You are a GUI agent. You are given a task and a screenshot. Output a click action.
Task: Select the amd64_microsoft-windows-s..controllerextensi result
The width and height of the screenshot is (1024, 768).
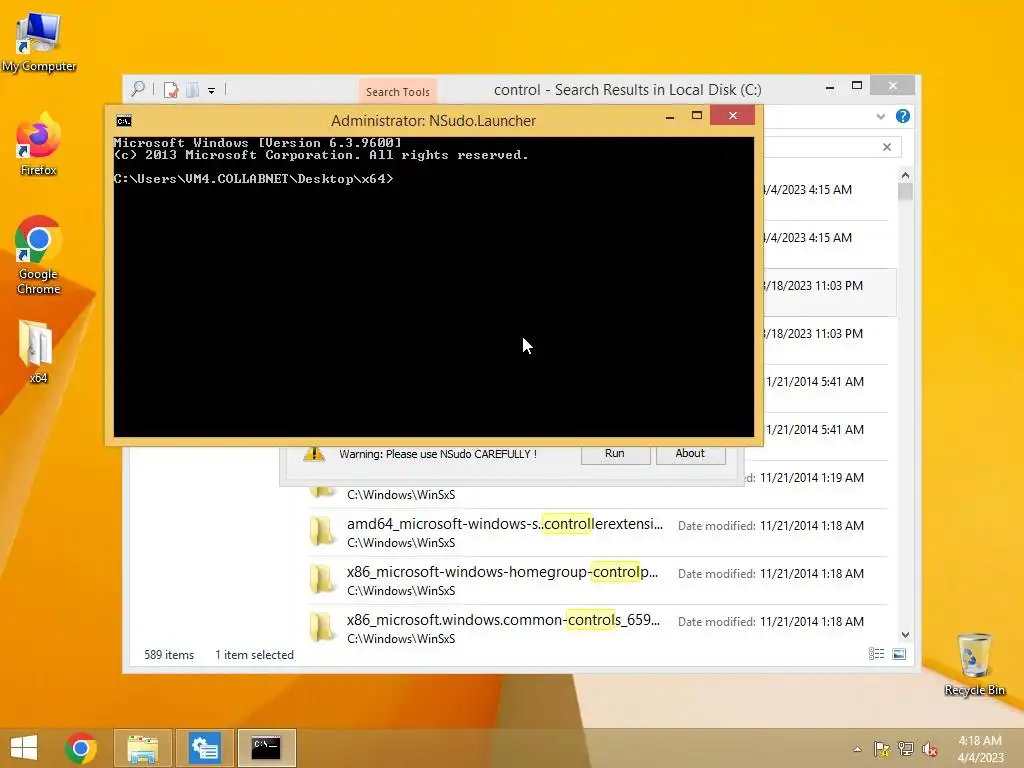(598, 532)
